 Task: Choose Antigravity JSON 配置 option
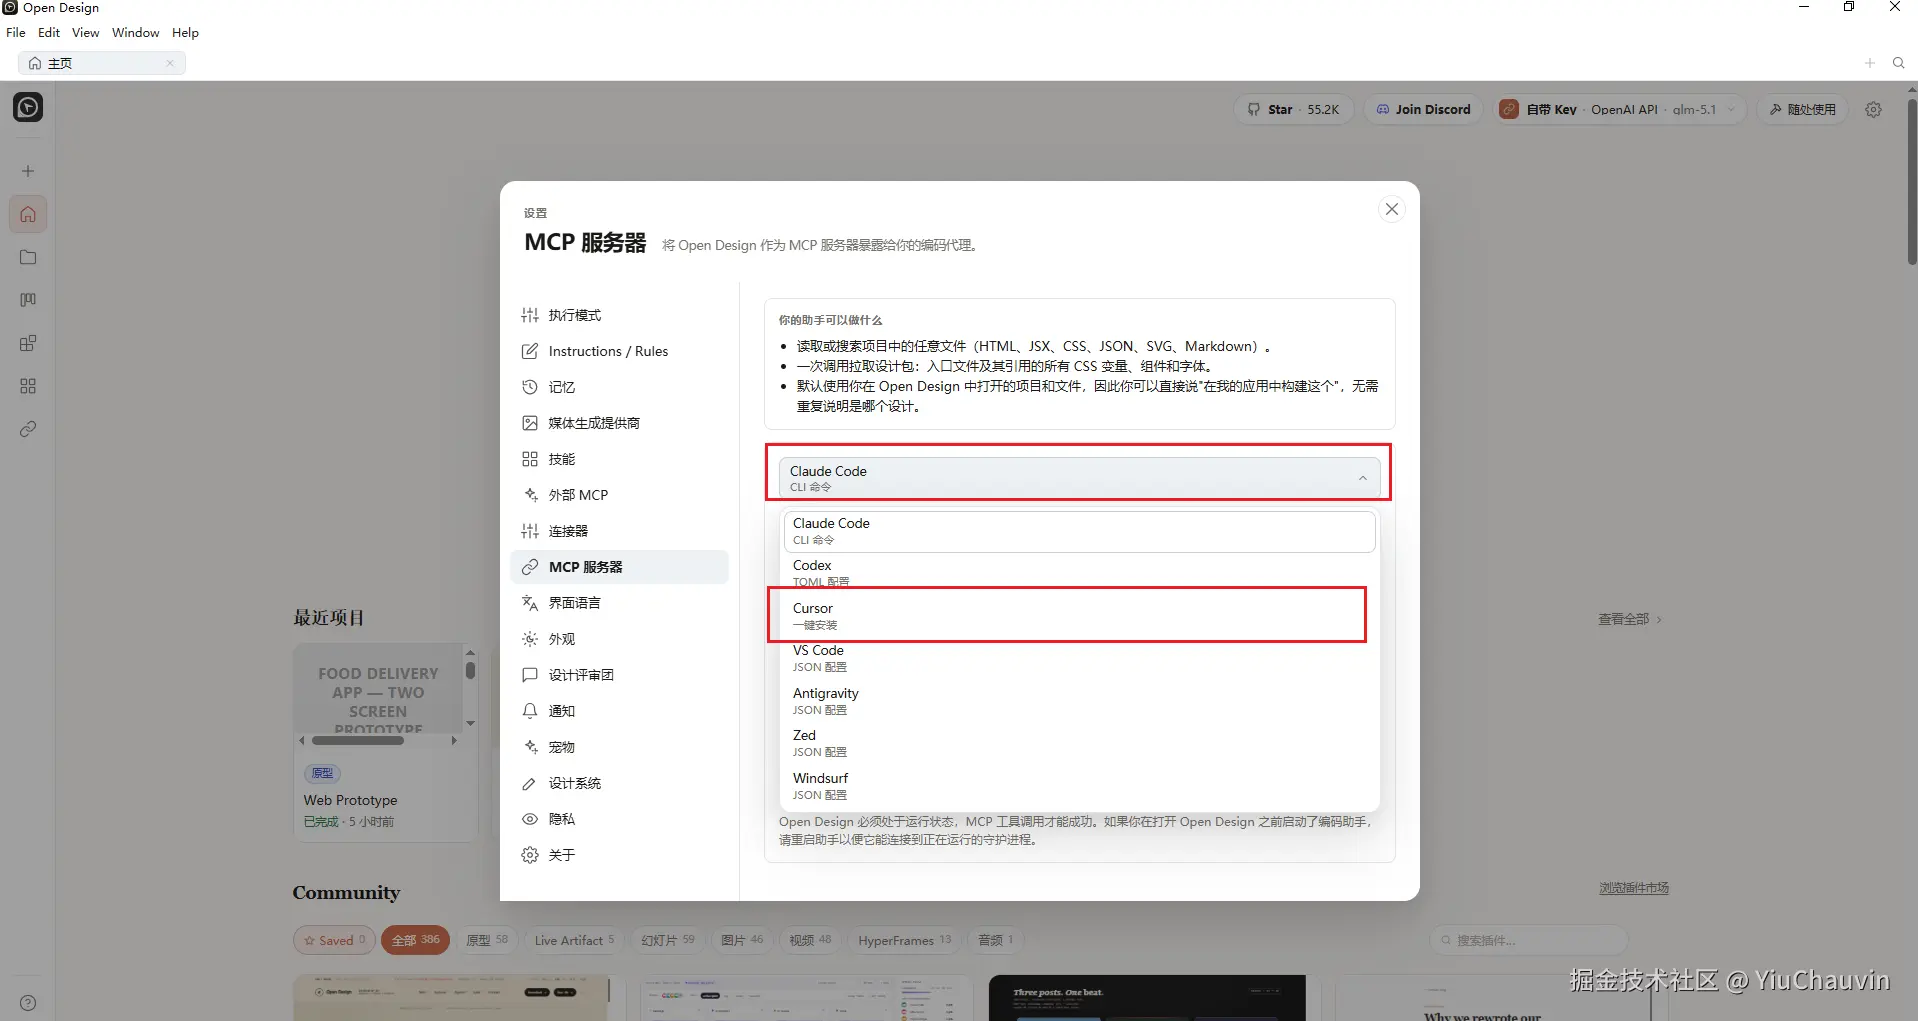[1079, 701]
